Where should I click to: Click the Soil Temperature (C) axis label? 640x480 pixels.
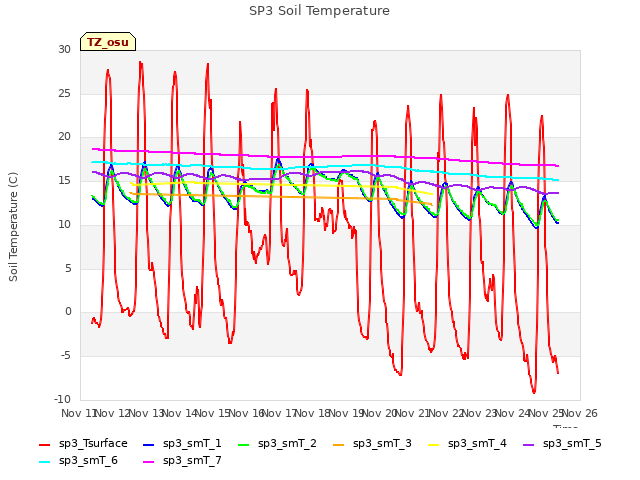point(13,227)
